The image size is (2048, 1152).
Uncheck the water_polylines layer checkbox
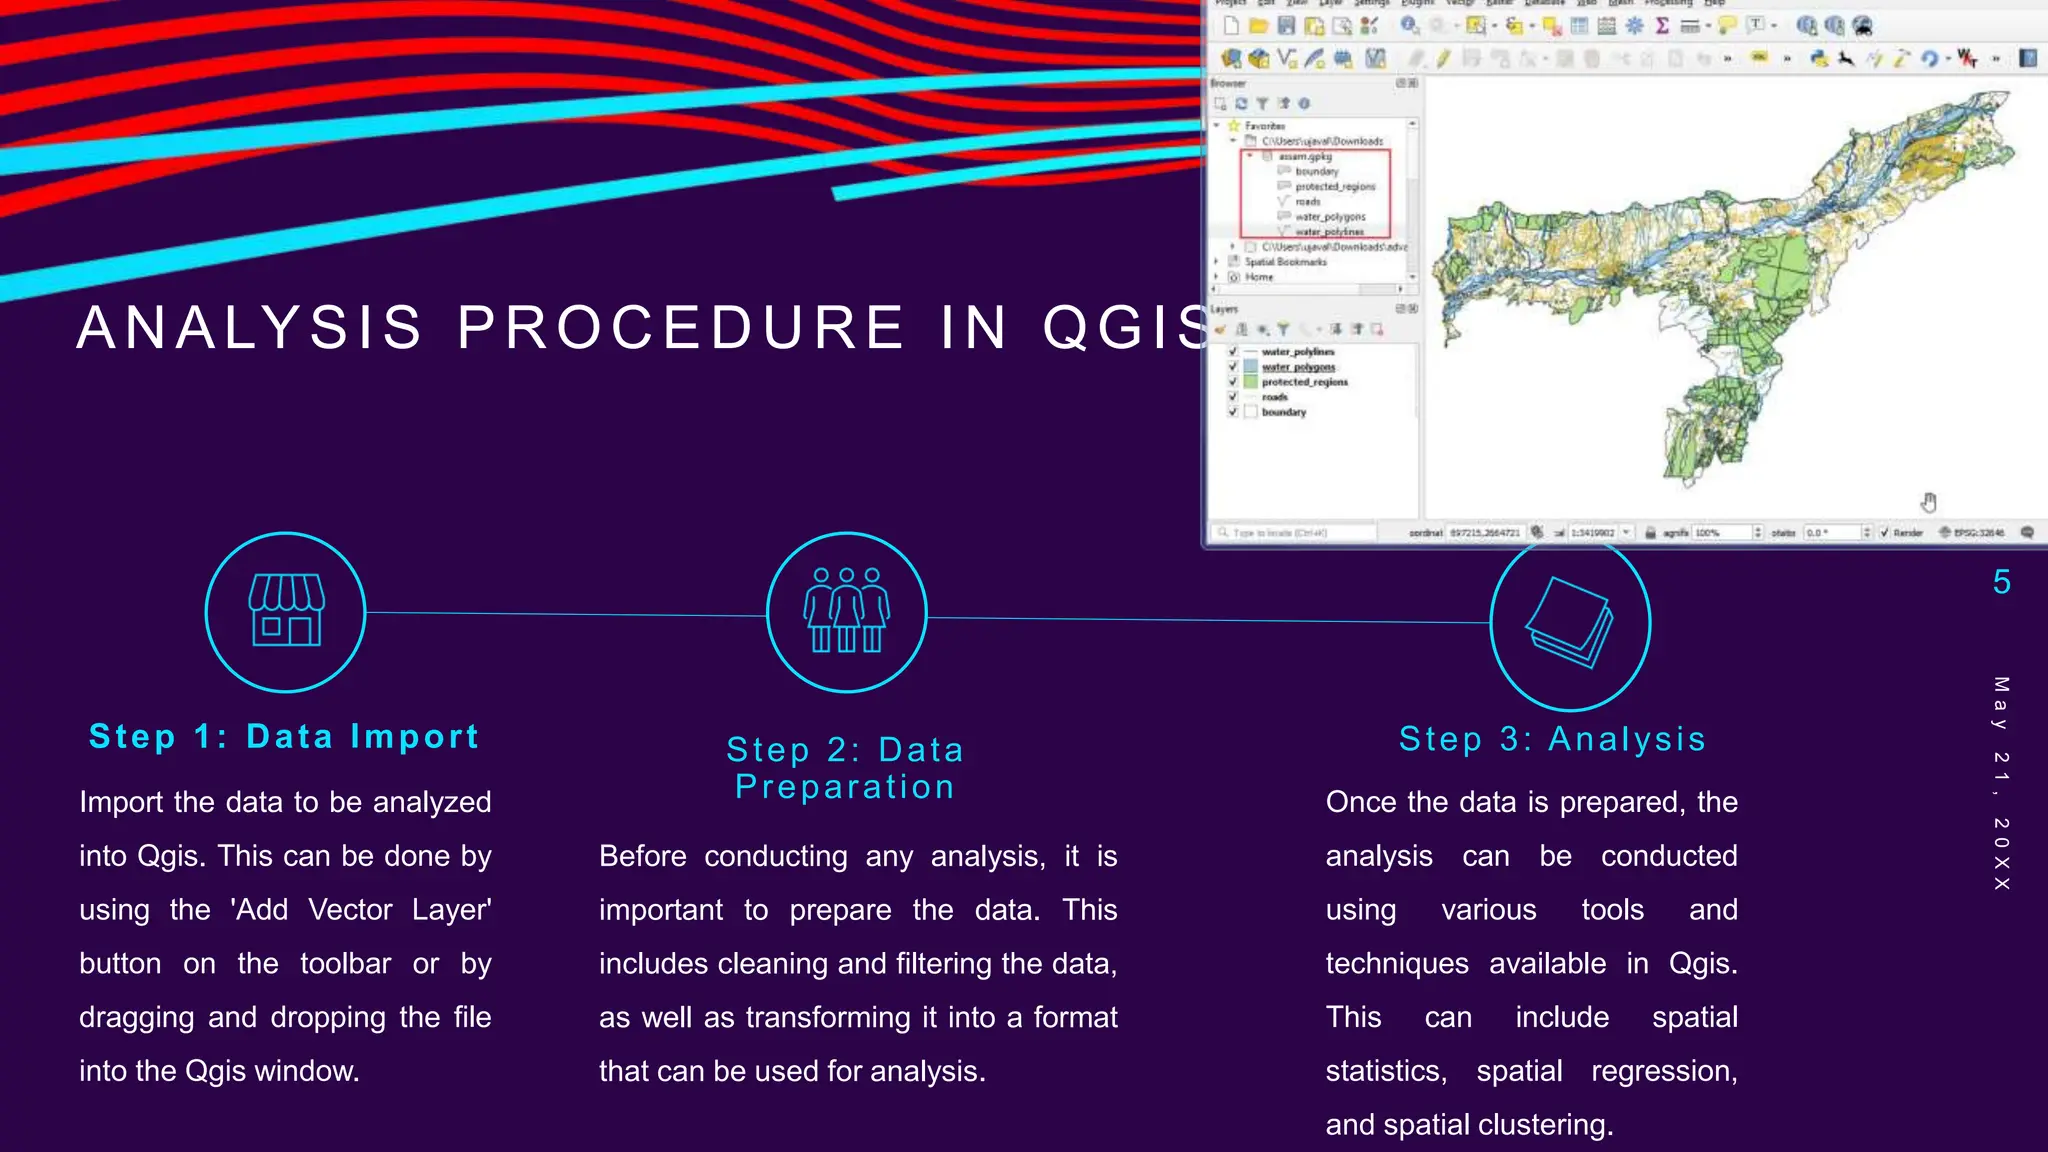coord(1233,352)
